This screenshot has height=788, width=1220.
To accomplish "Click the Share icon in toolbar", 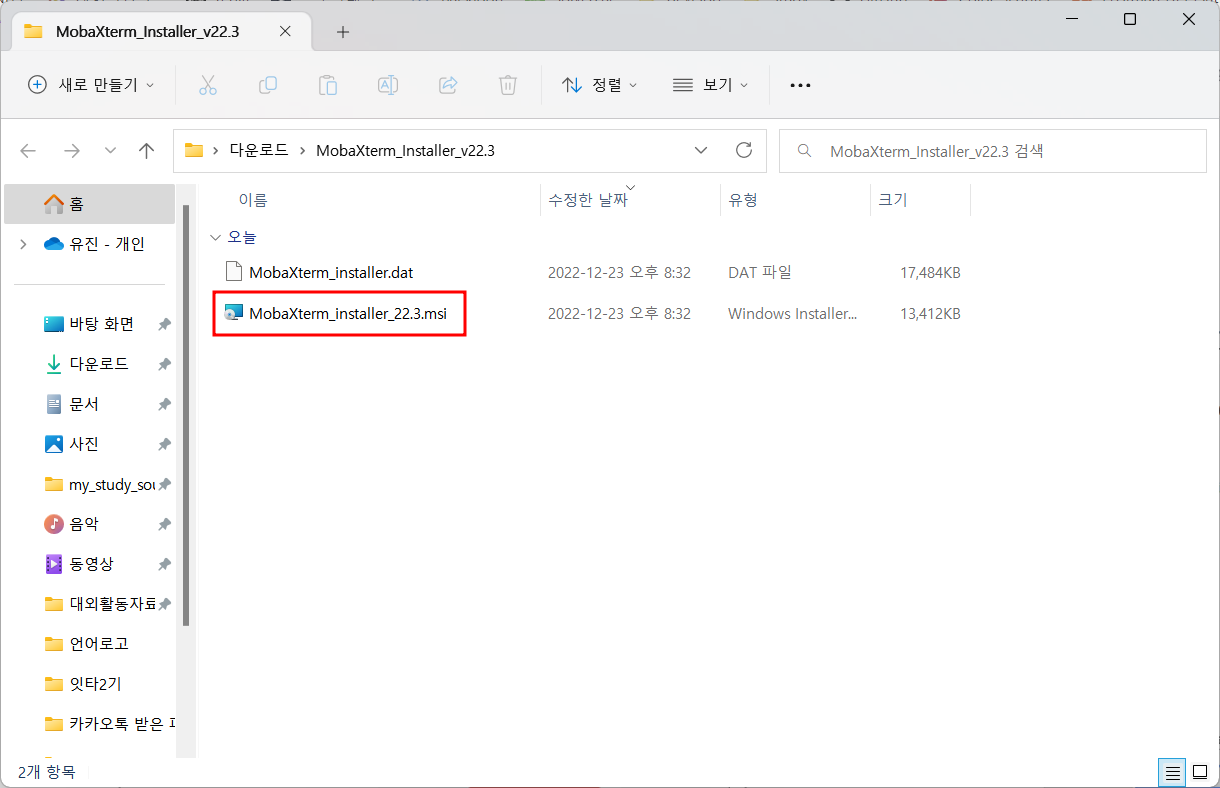I will (x=448, y=85).
